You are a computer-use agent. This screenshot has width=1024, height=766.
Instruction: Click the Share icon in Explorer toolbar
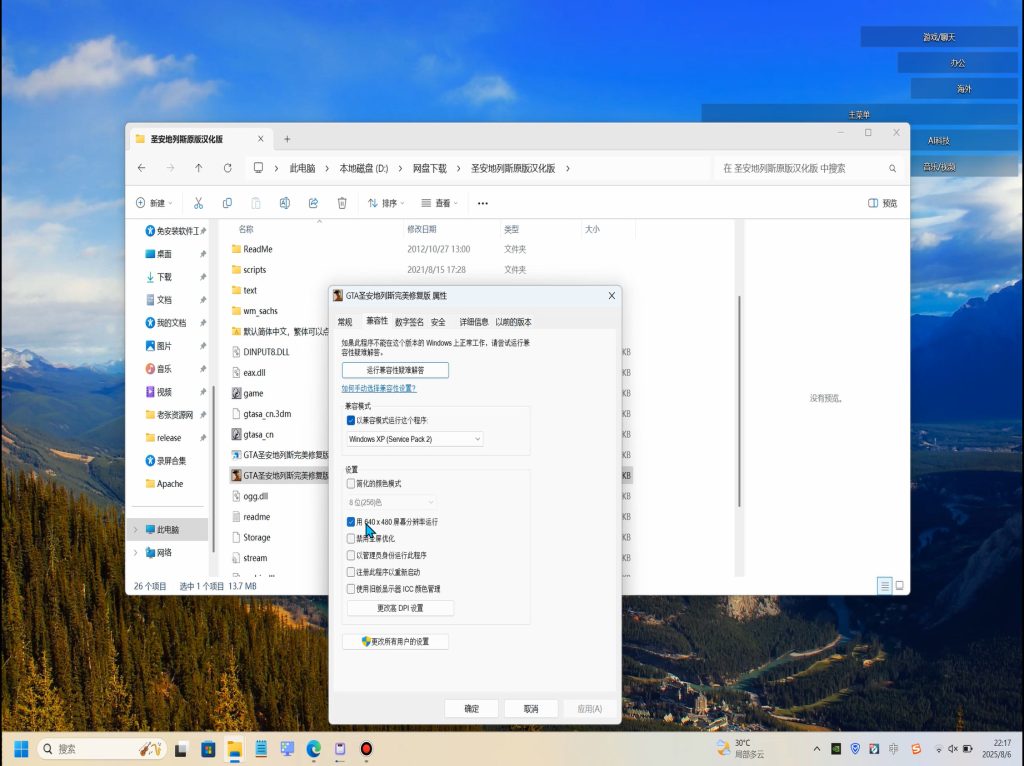(313, 203)
